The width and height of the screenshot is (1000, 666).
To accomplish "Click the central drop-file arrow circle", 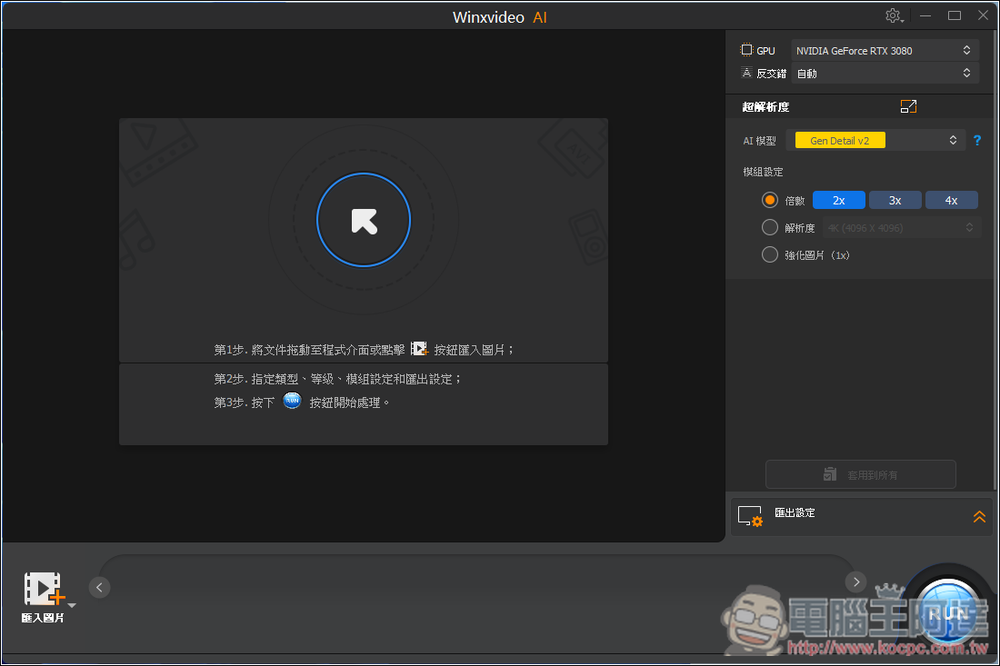I will 364,219.
